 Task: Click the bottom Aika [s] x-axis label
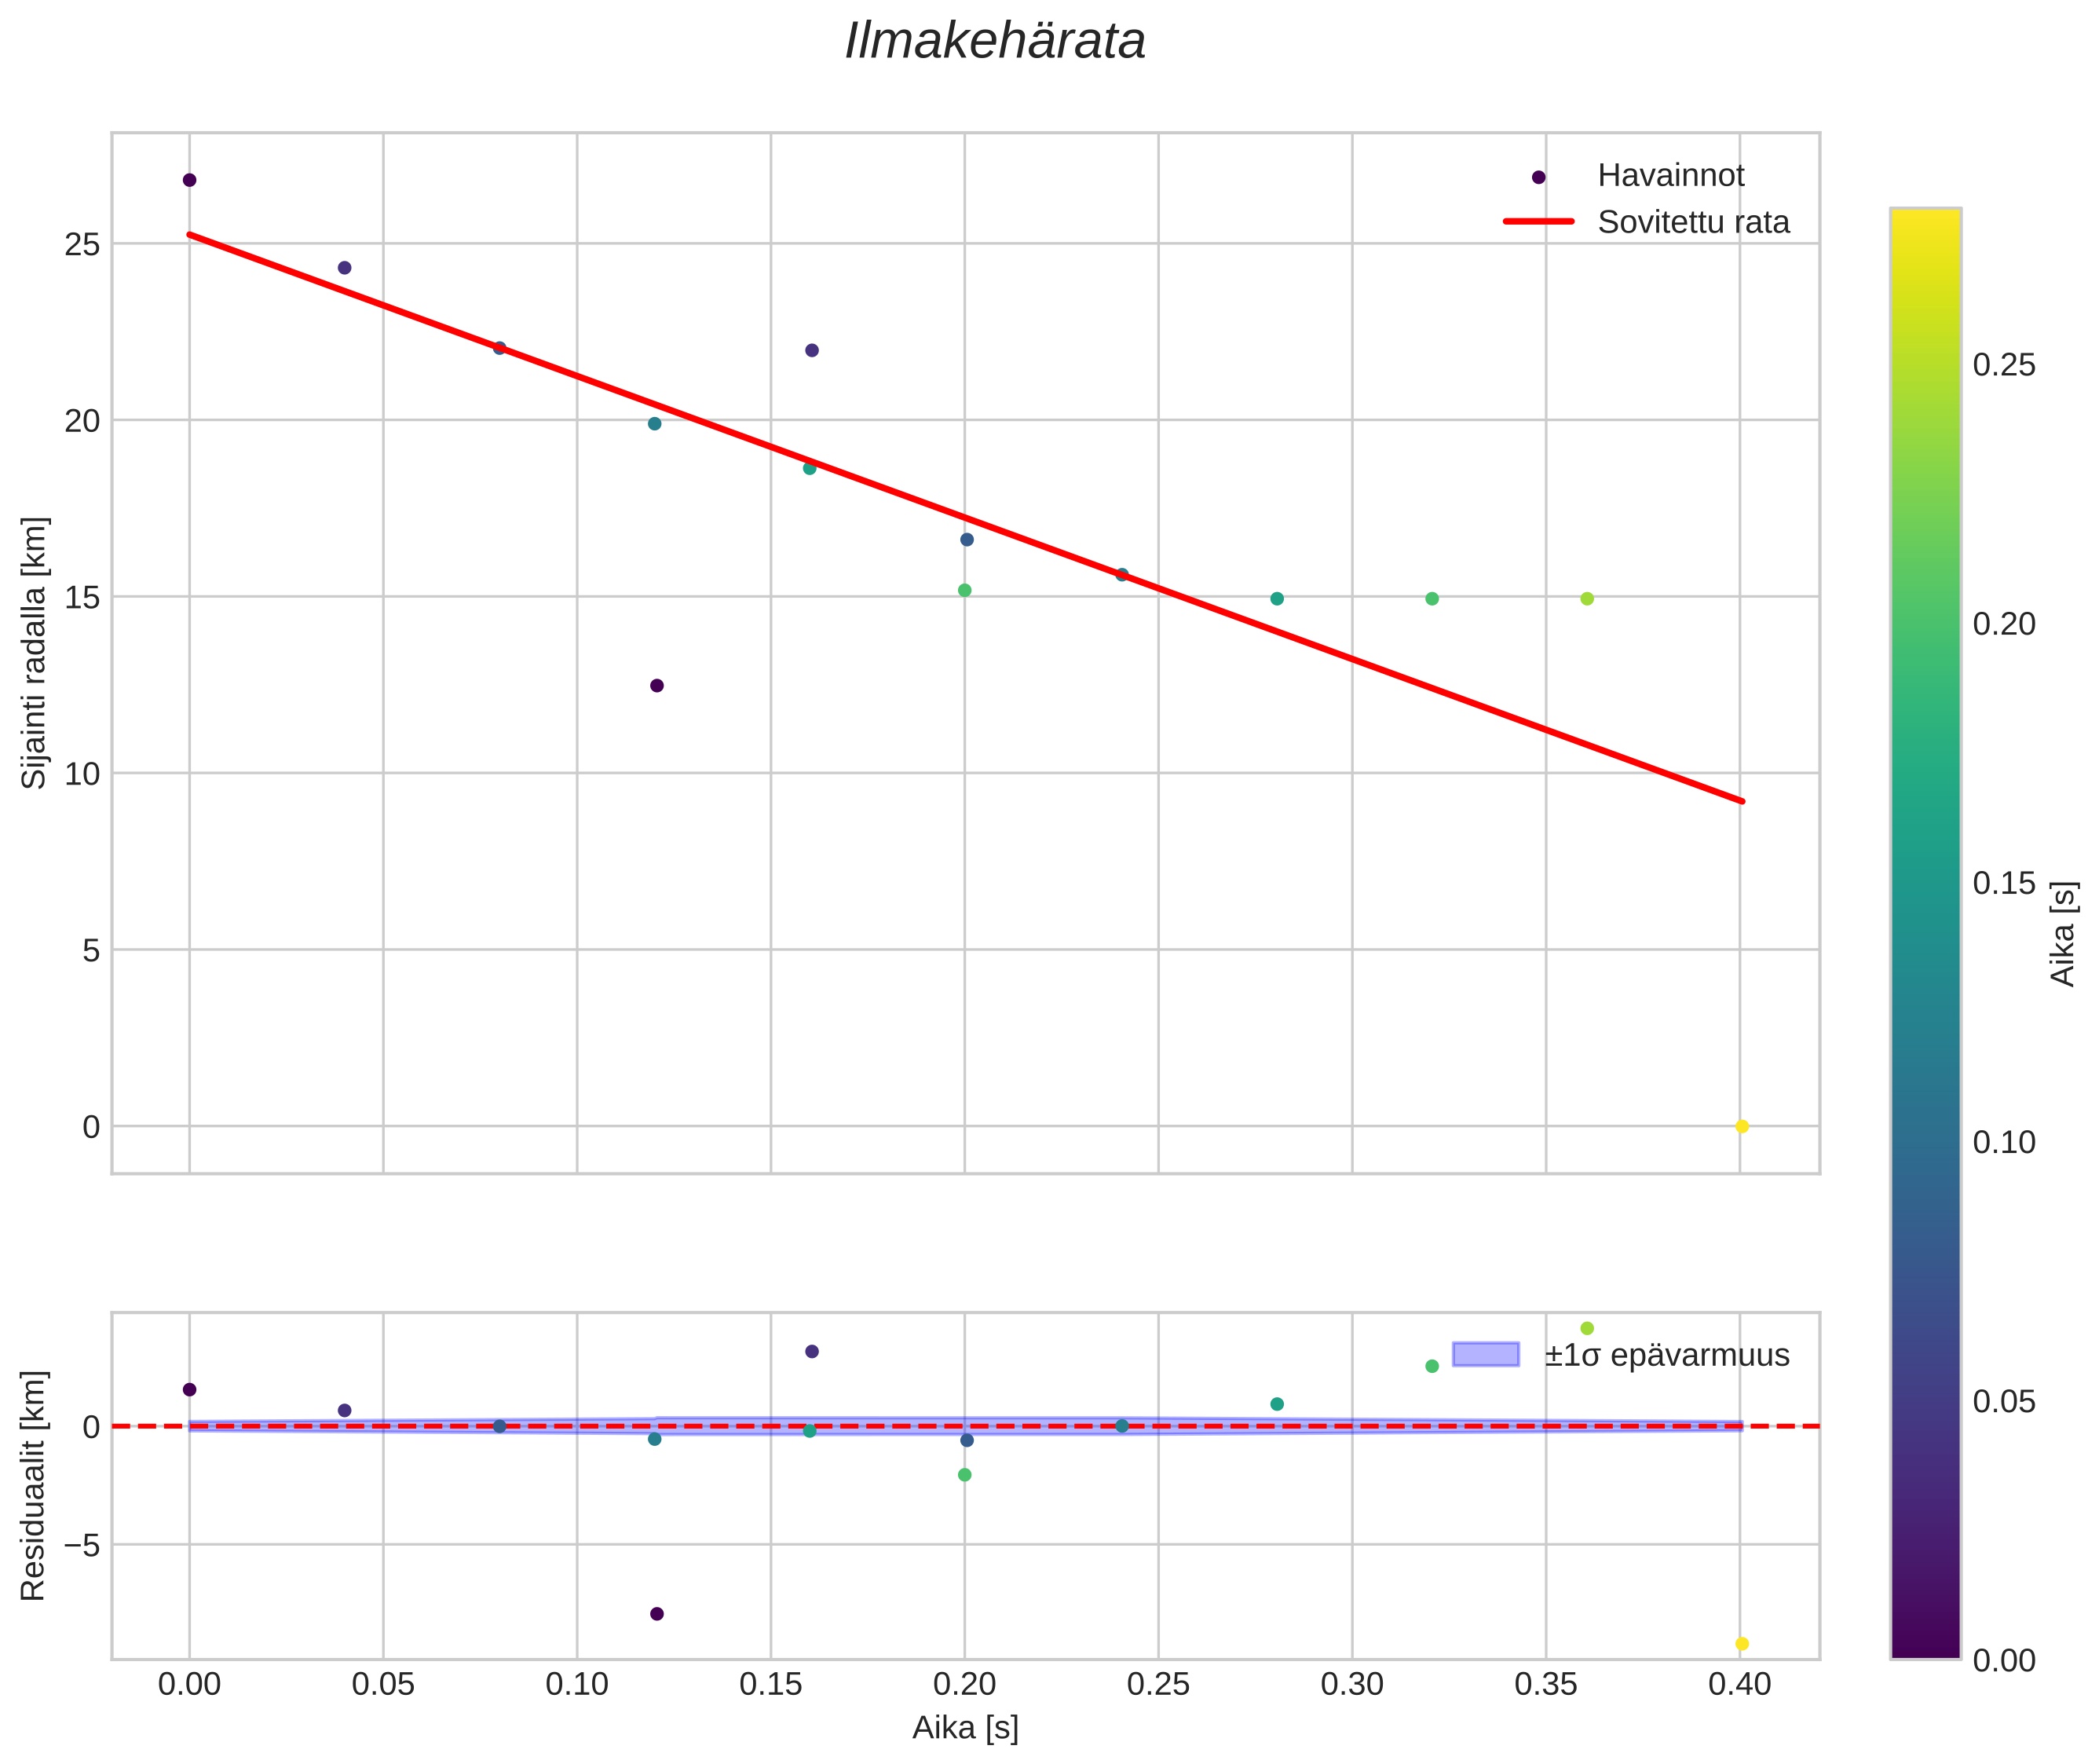click(964, 1727)
